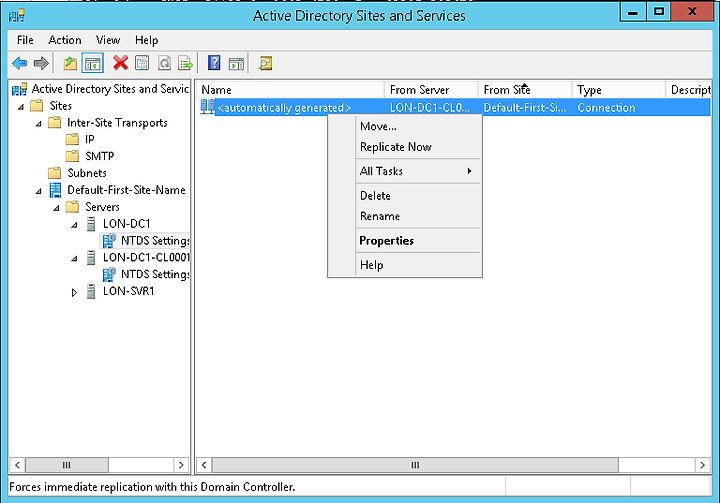
Task: Expand the LON-SVR1 server node
Action: [x=74, y=292]
